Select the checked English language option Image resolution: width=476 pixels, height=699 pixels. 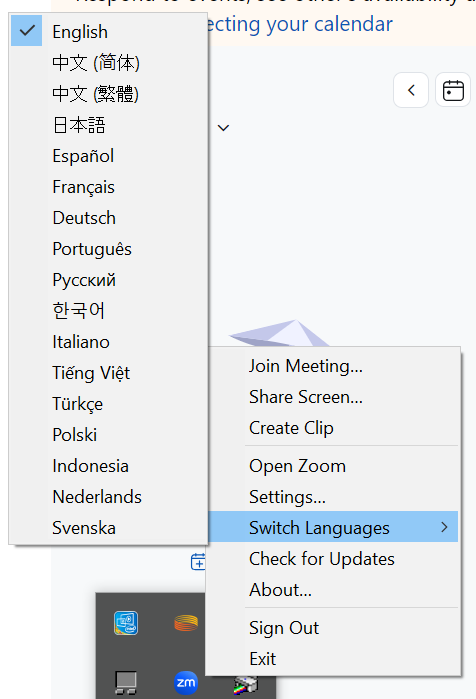coord(109,31)
